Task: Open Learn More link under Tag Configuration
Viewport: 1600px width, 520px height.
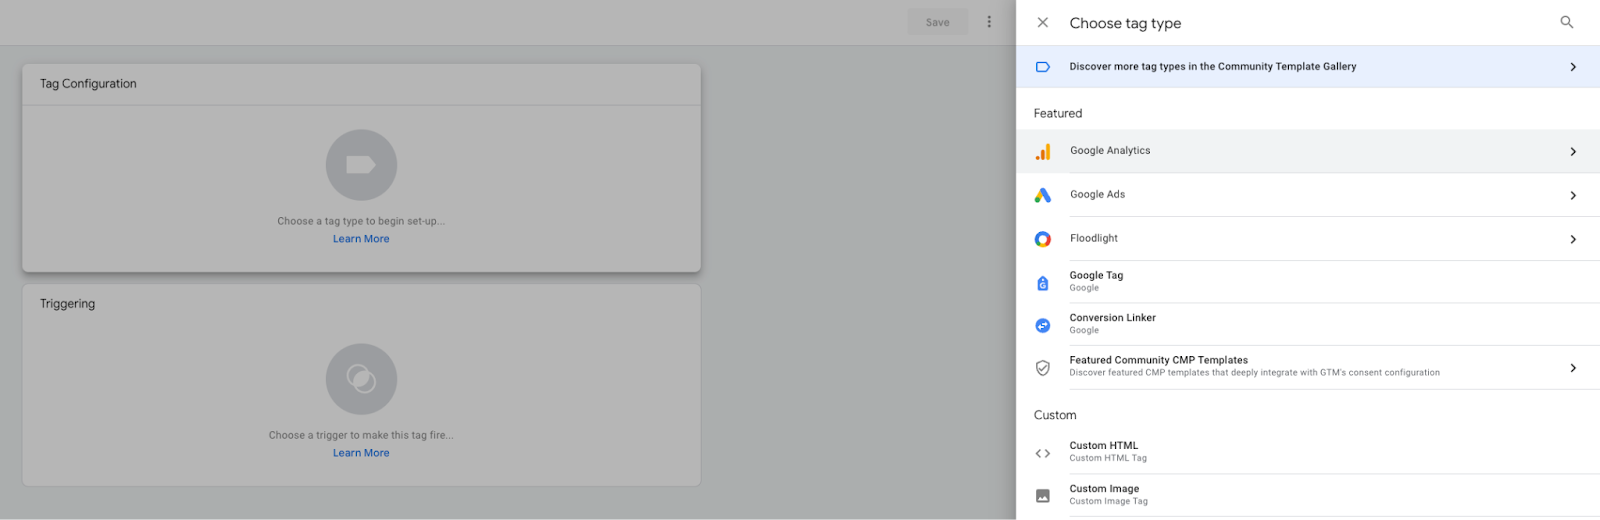Action: [x=361, y=239]
